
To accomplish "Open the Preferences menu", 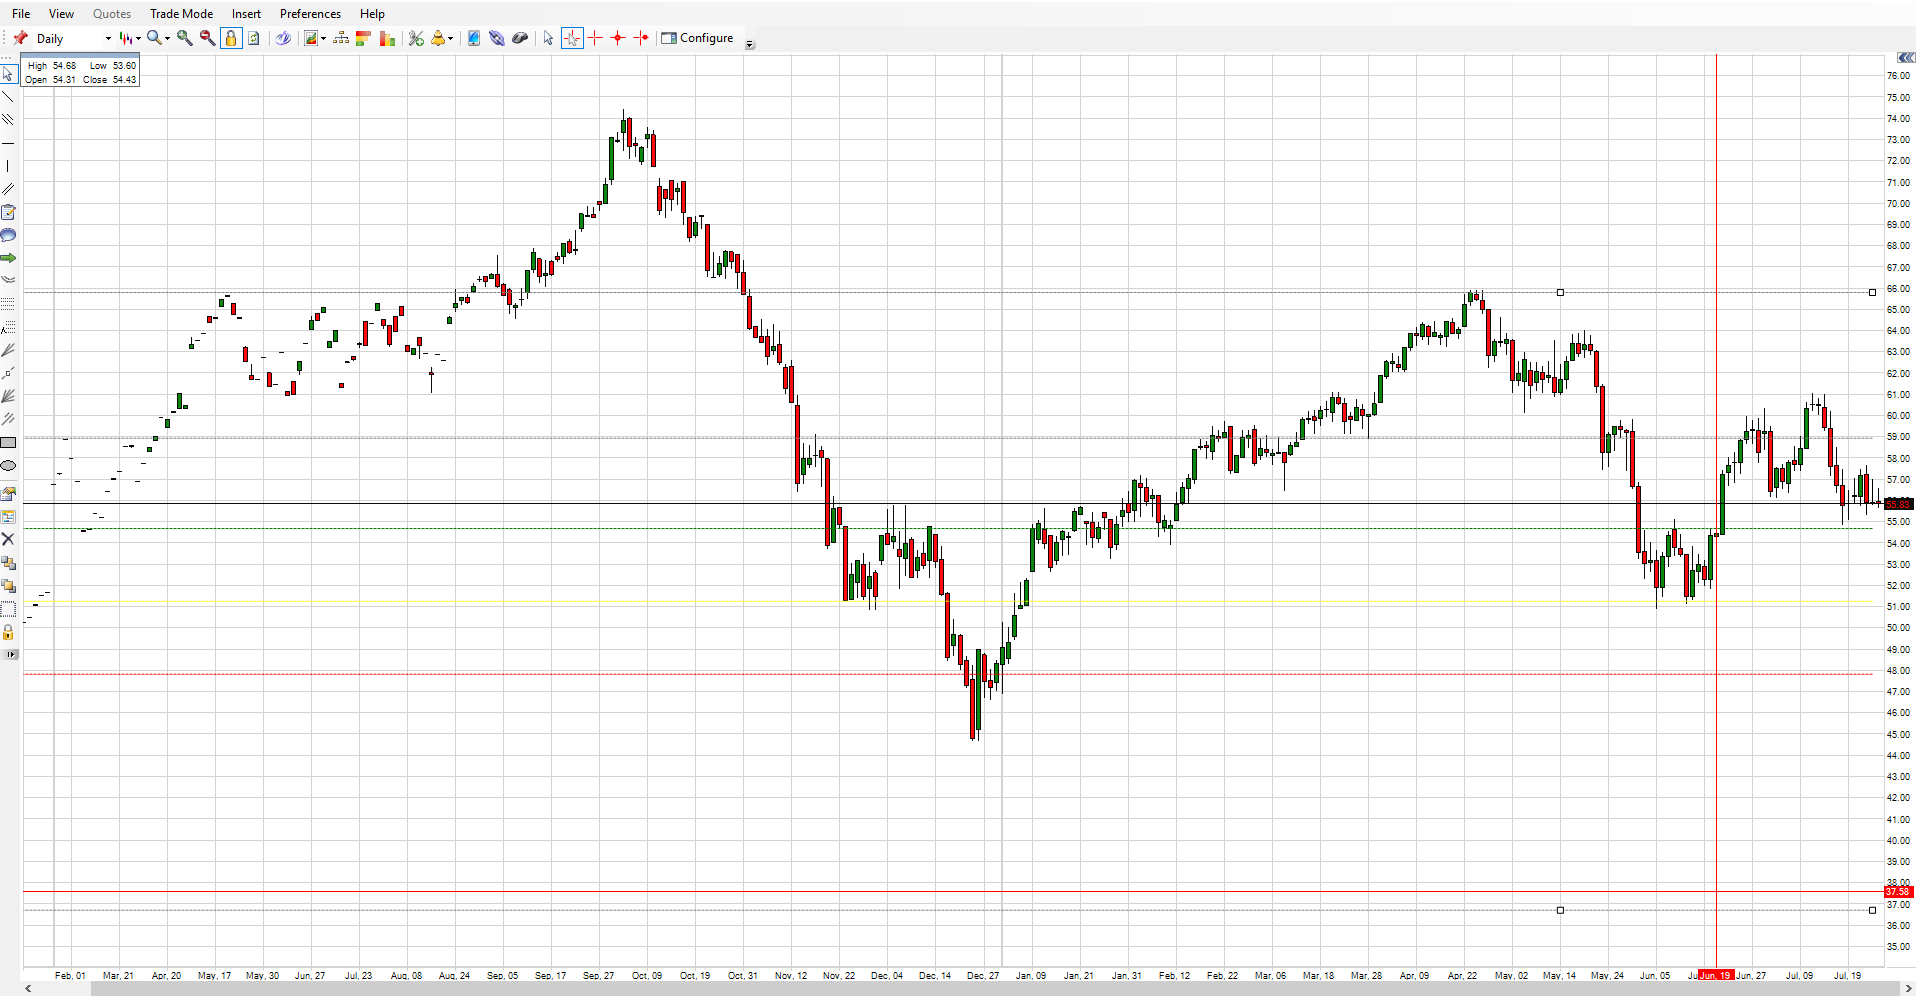I will [x=310, y=13].
